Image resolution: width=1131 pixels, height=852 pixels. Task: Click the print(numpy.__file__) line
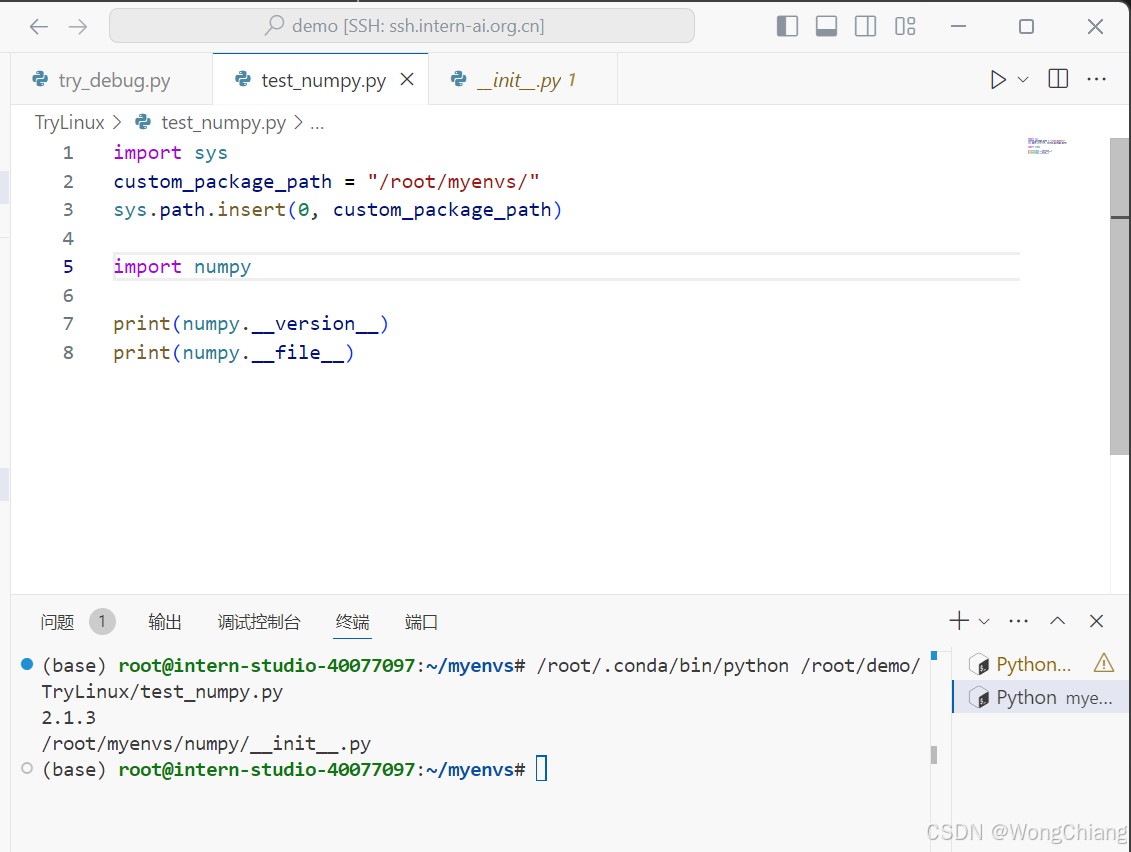(x=233, y=353)
